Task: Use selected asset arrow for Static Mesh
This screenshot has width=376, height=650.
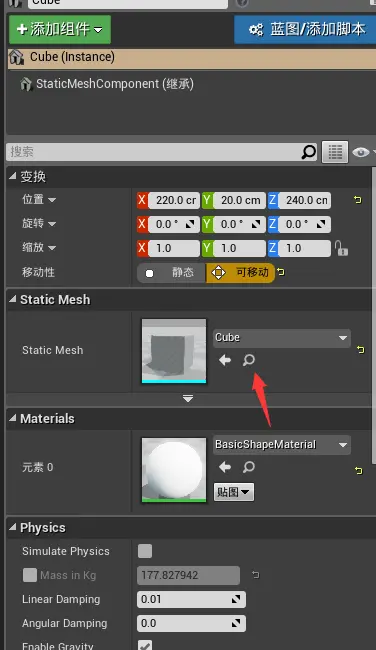Action: pyautogui.click(x=225, y=360)
